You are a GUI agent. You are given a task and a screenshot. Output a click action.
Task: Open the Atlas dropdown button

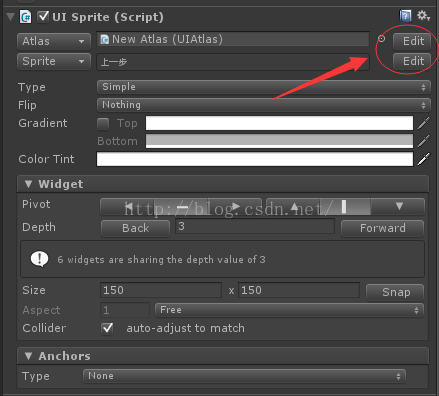point(54,41)
